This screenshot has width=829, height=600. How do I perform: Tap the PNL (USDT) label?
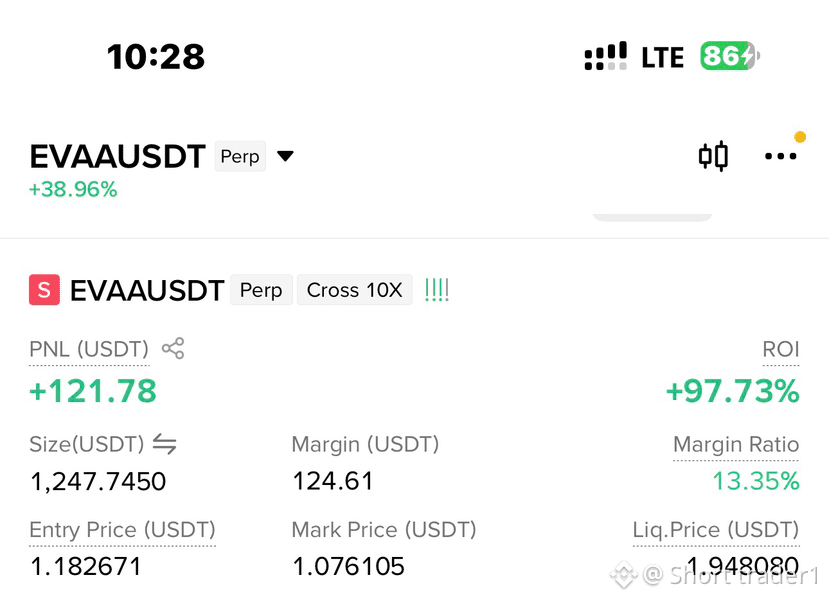click(89, 349)
